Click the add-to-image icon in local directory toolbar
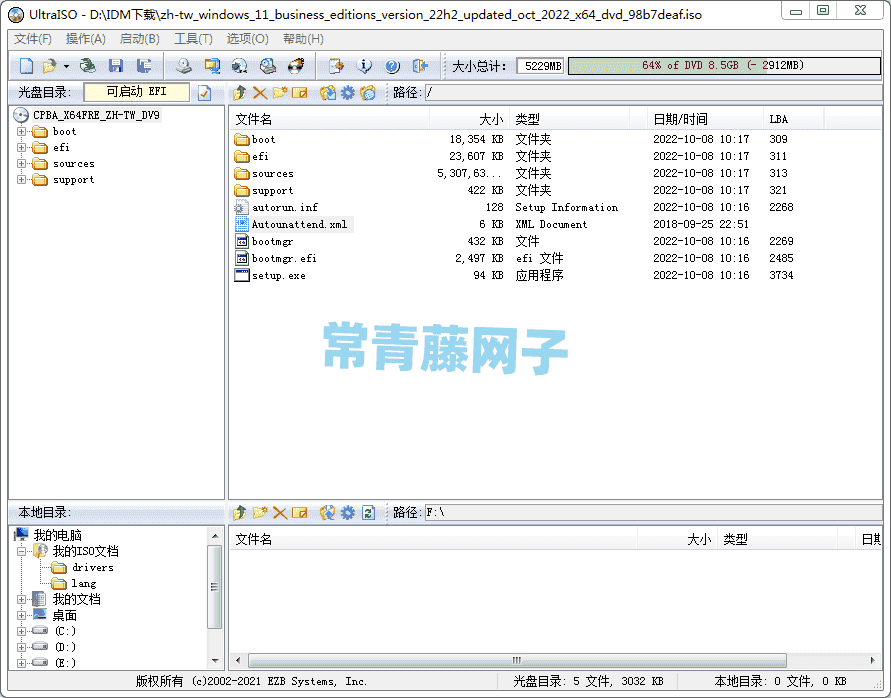Screen dimensions: 891x698 pos(327,513)
